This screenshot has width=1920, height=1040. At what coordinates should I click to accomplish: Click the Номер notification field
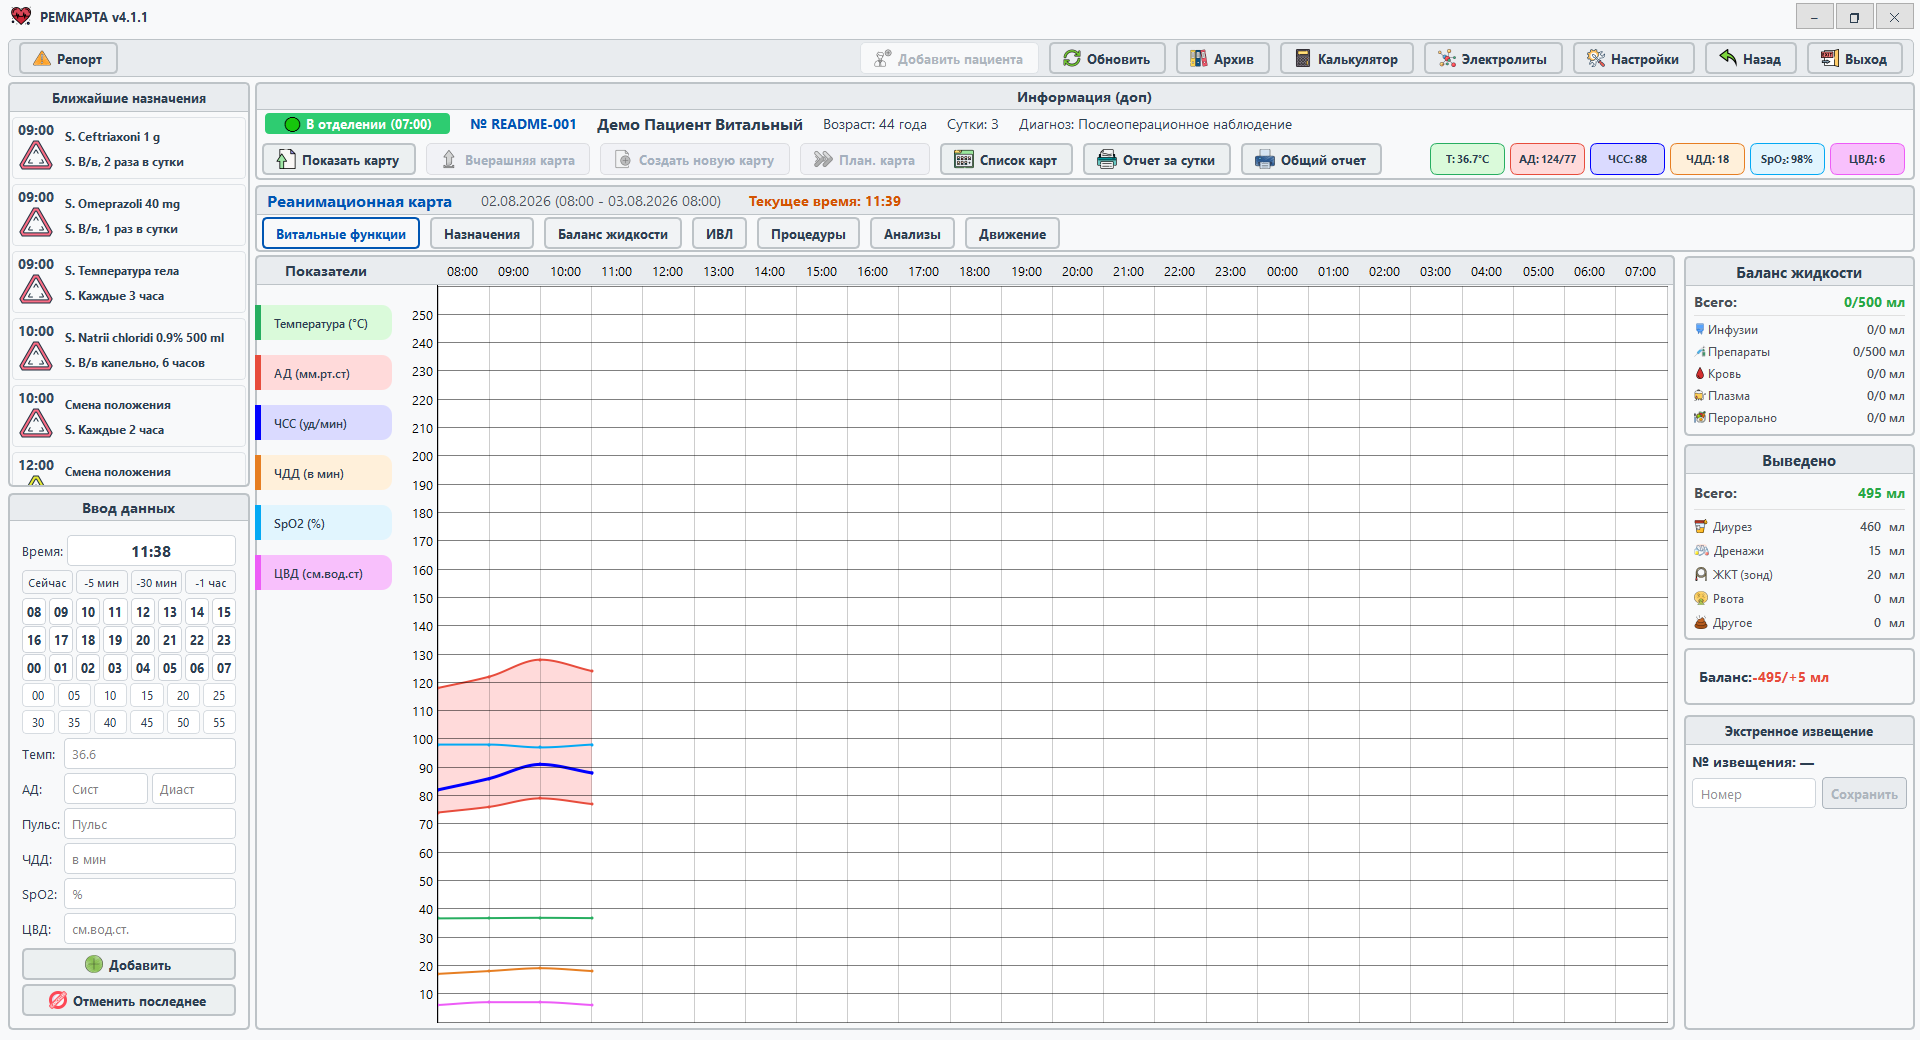(1753, 794)
